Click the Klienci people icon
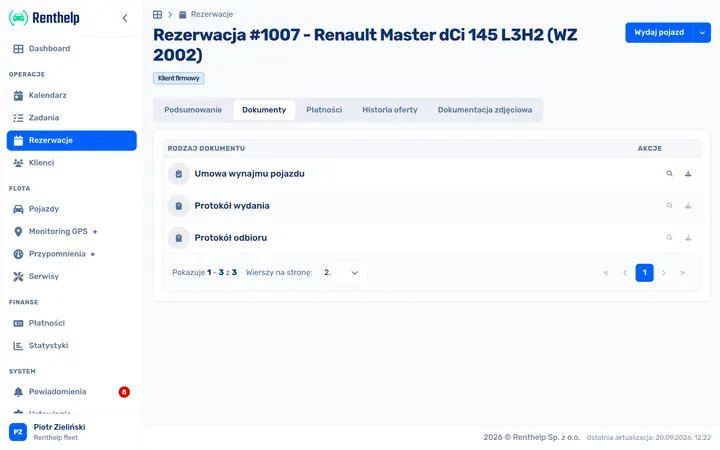The width and height of the screenshot is (720, 450). 18,163
